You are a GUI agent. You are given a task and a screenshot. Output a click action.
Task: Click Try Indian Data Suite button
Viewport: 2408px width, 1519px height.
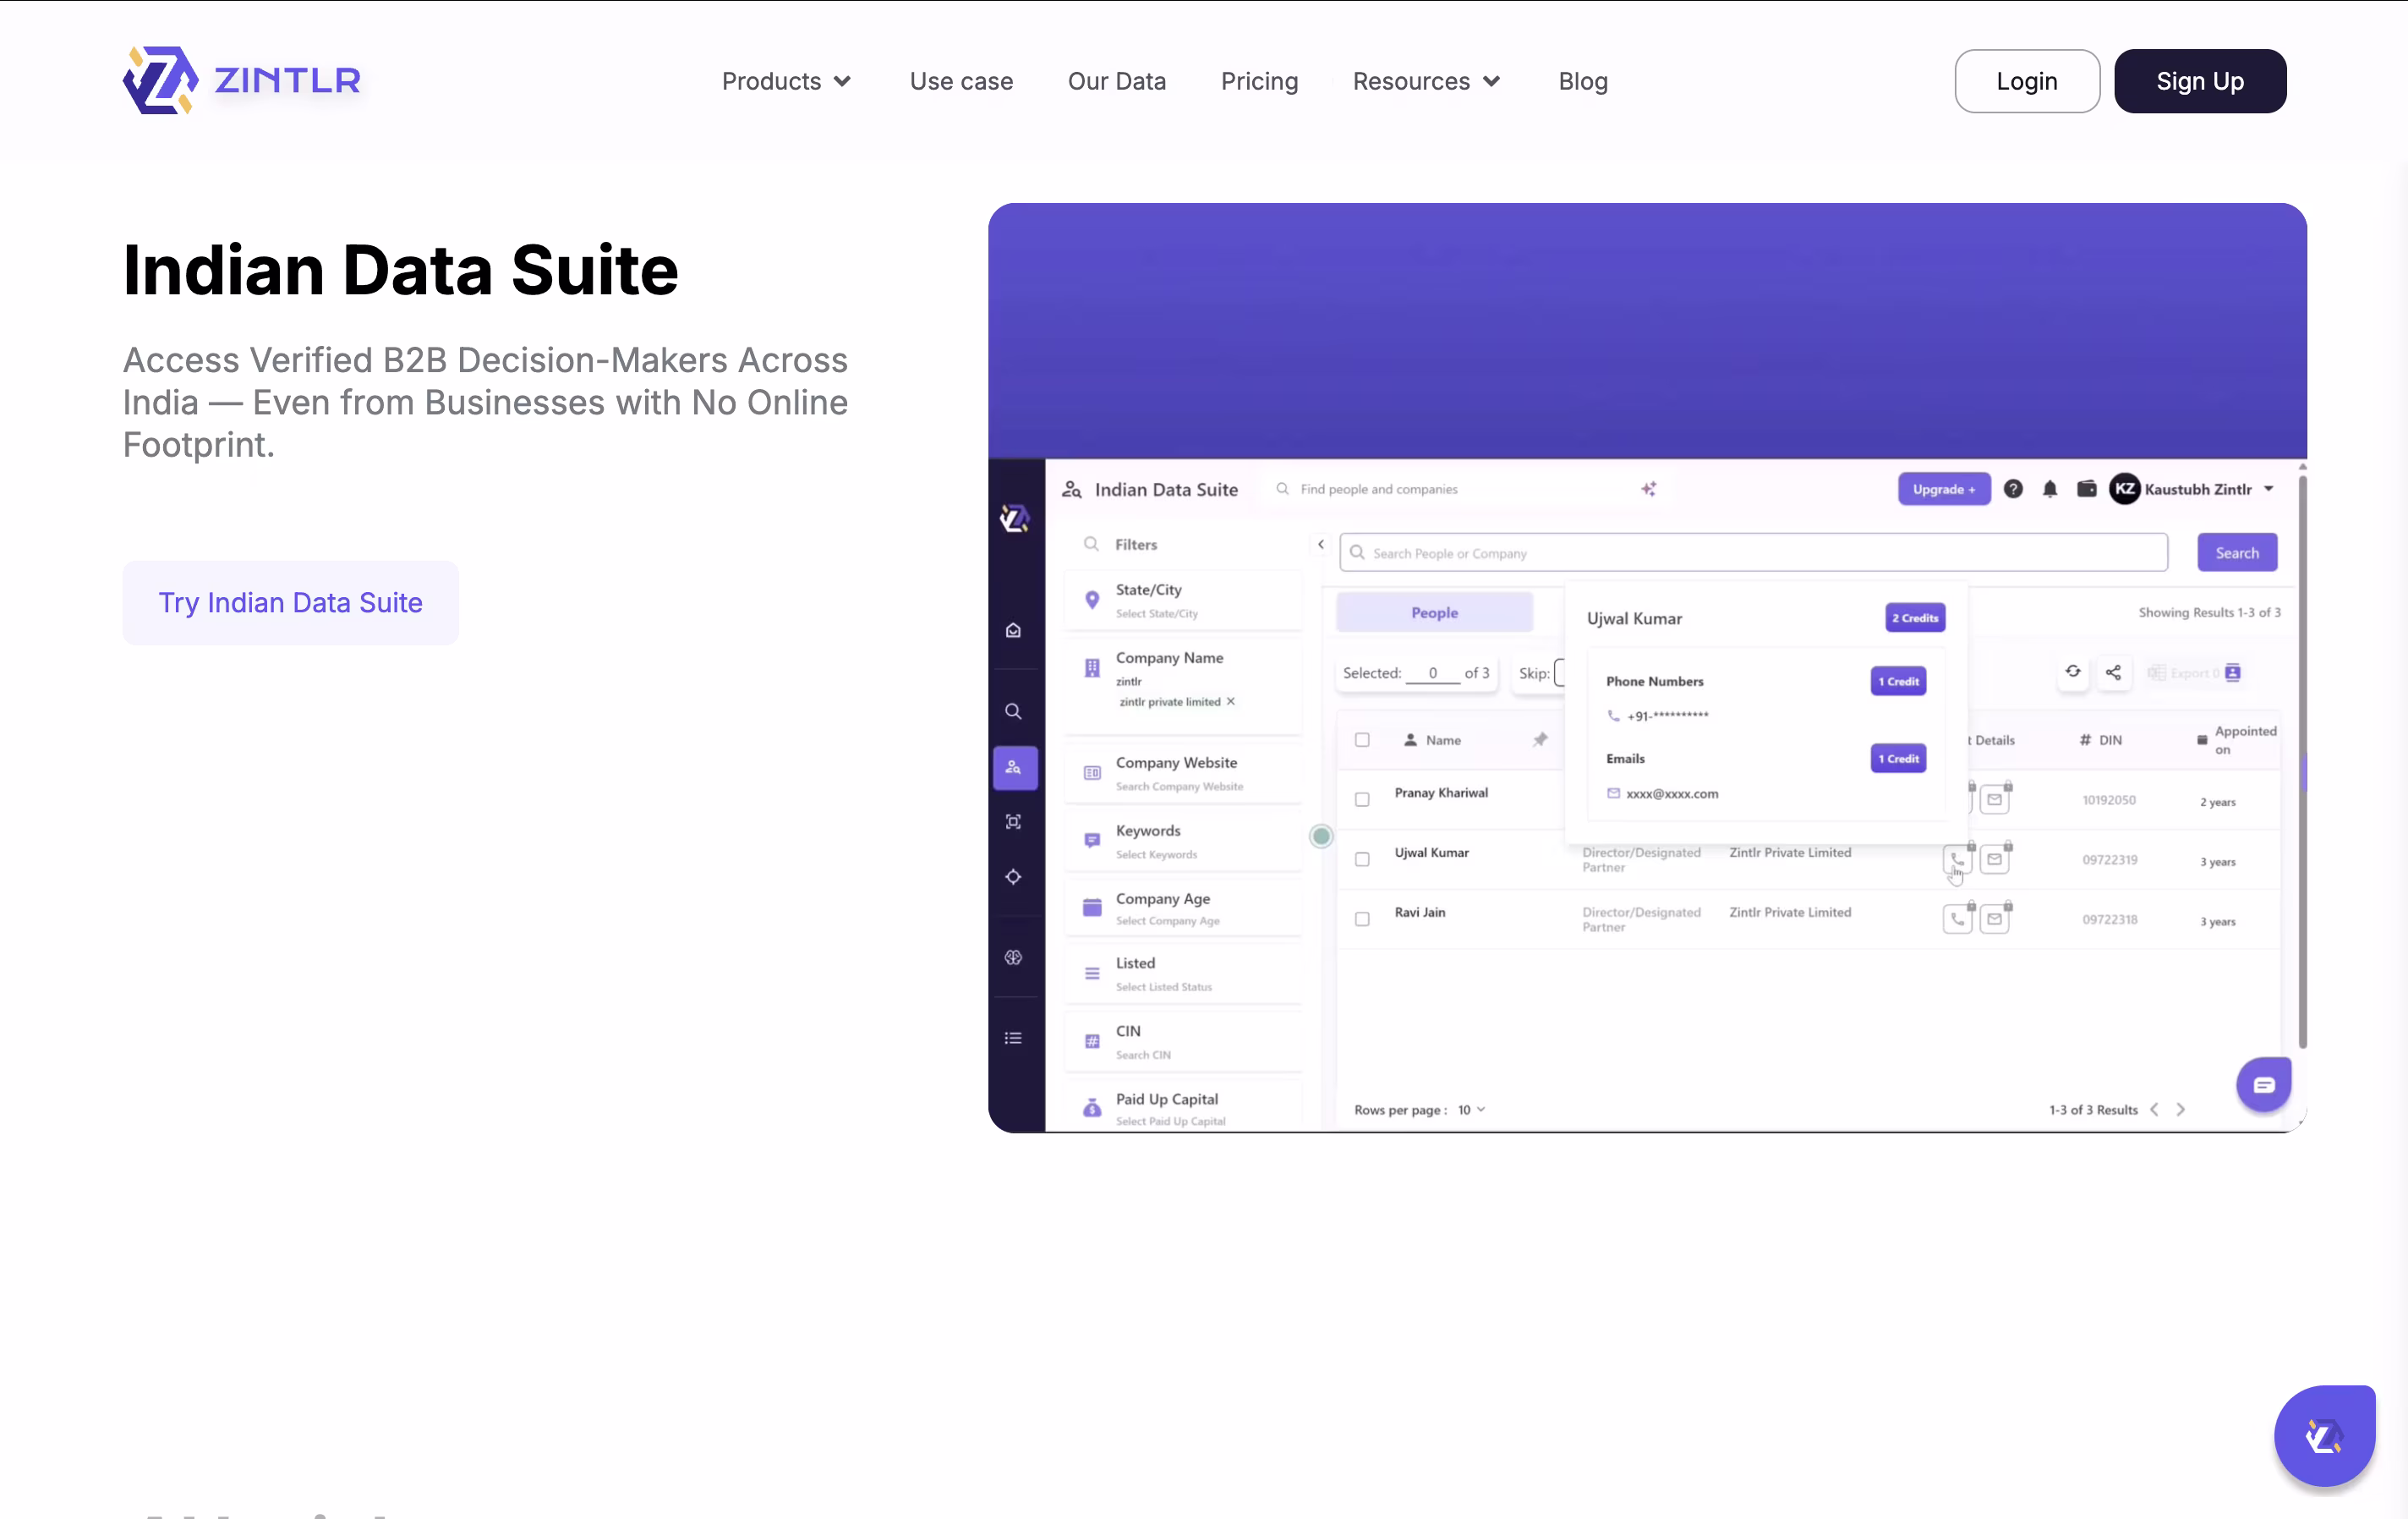290,603
